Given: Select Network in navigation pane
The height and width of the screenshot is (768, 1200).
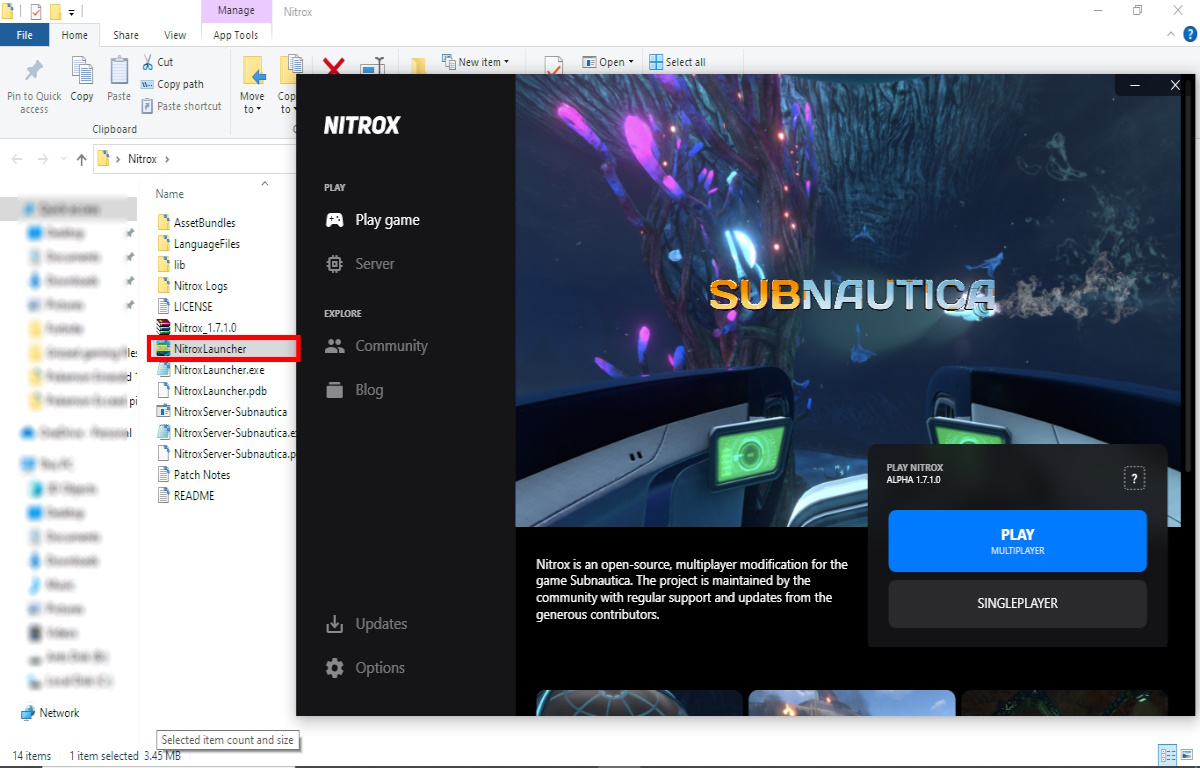Looking at the screenshot, I should (59, 713).
